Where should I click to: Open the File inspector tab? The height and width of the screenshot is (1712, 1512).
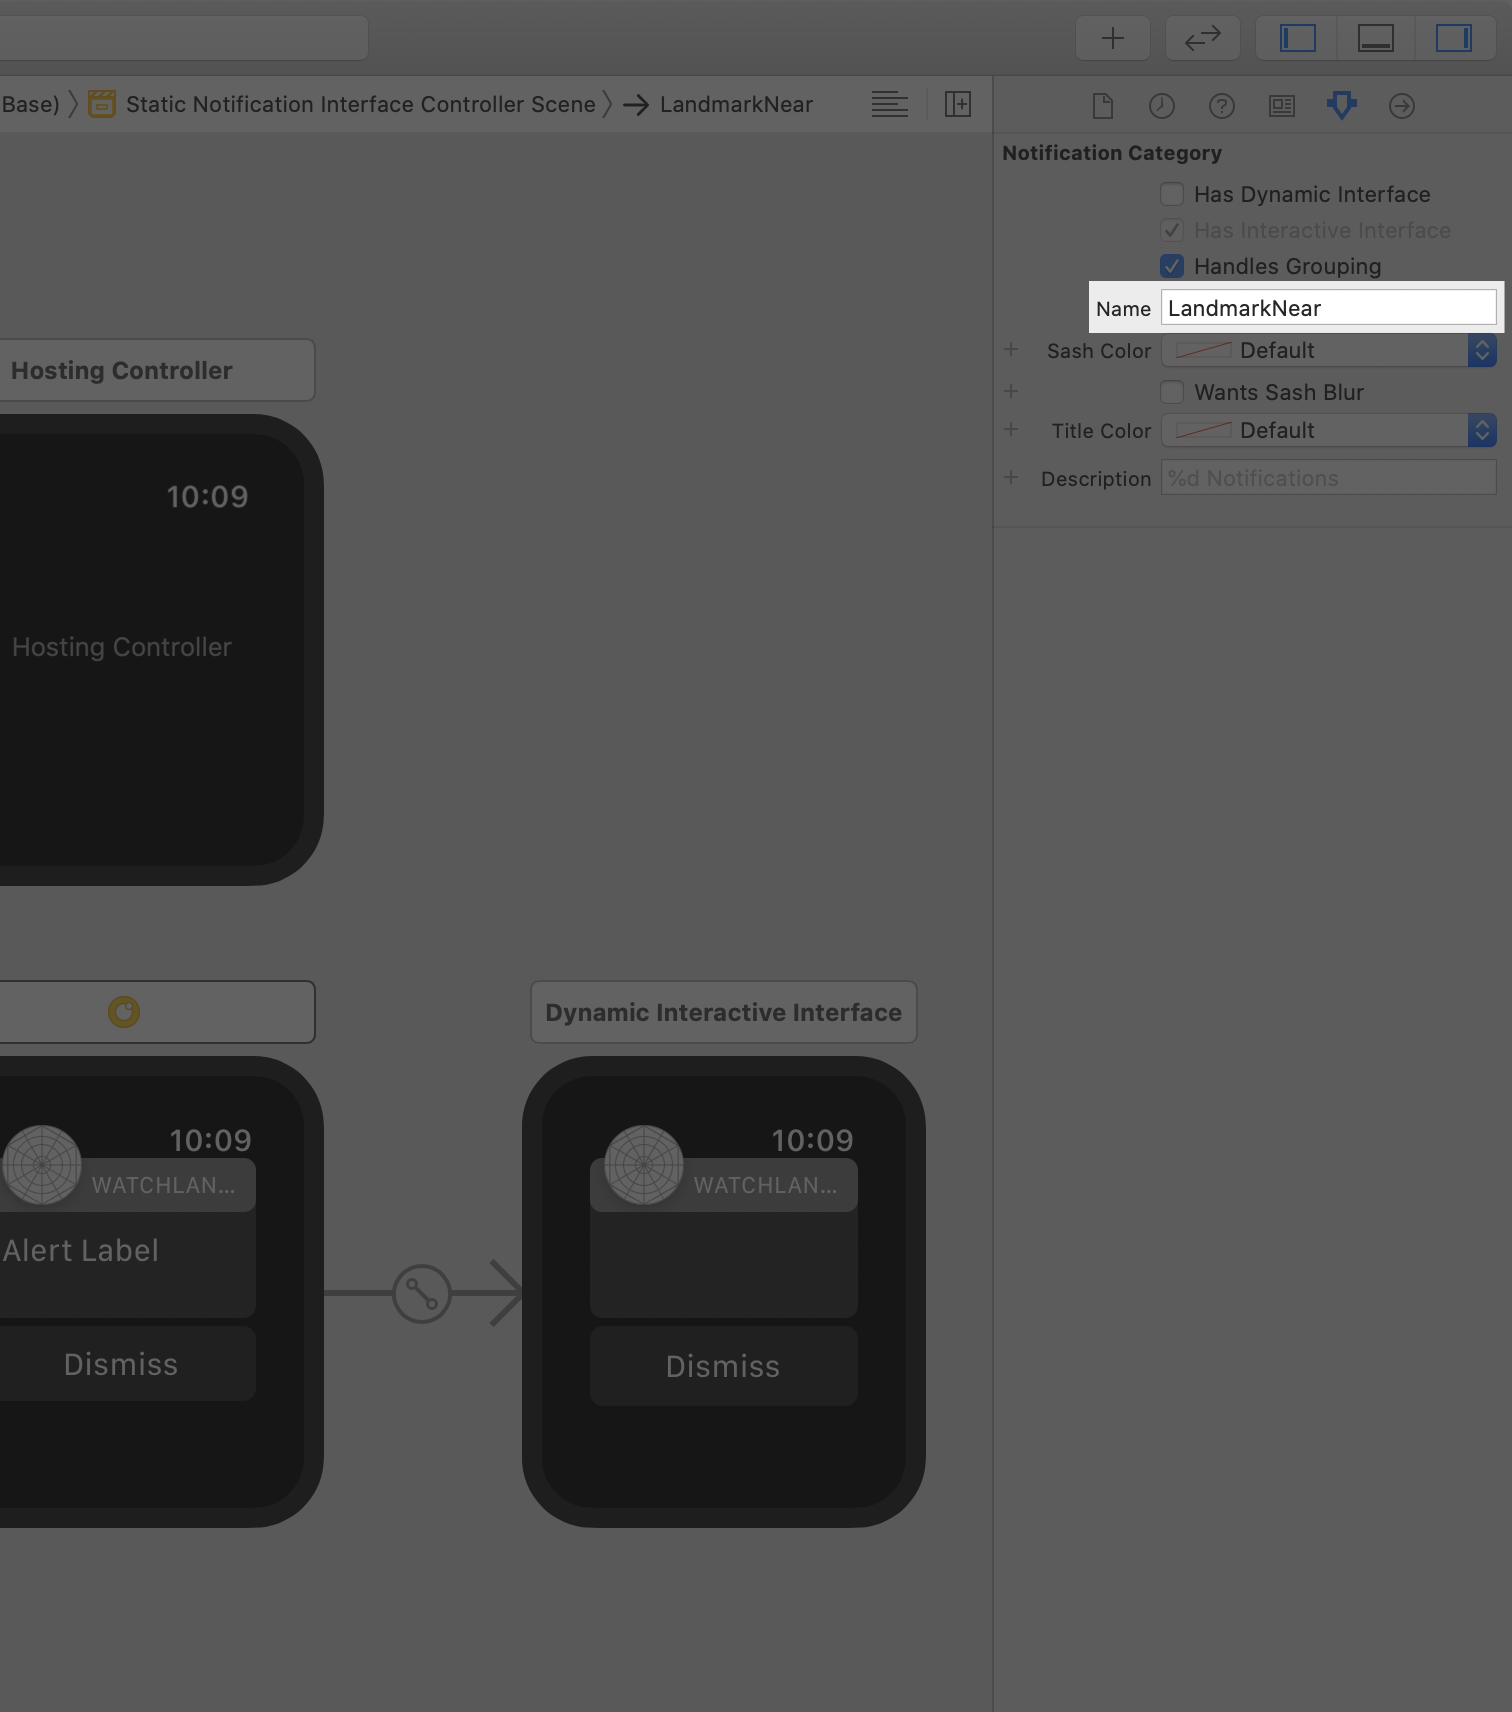coord(1102,106)
